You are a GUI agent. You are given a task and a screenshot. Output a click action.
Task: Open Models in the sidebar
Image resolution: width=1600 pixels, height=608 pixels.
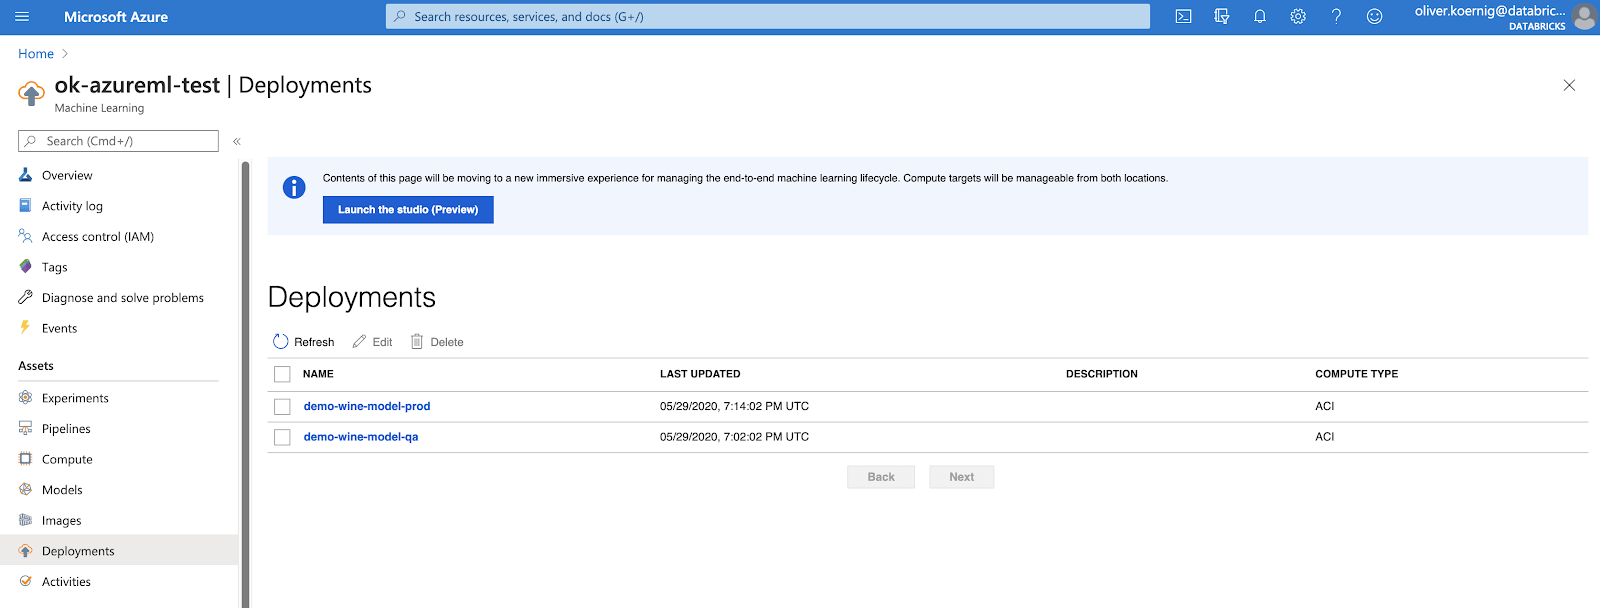pyautogui.click(x=62, y=490)
